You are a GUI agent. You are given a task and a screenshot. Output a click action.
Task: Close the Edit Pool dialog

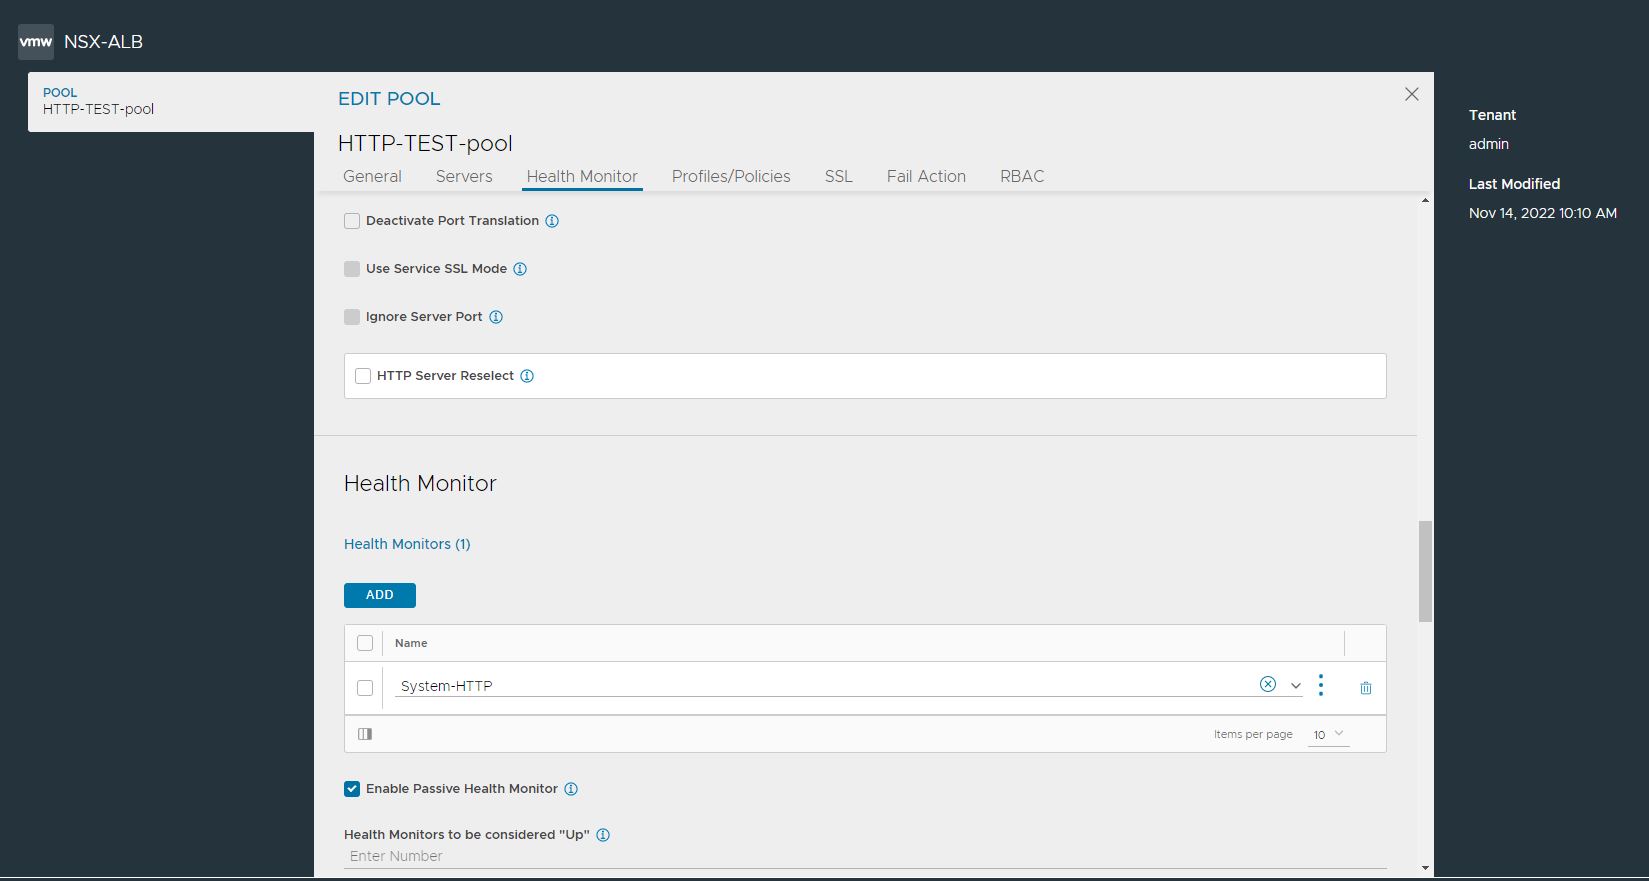coord(1411,94)
